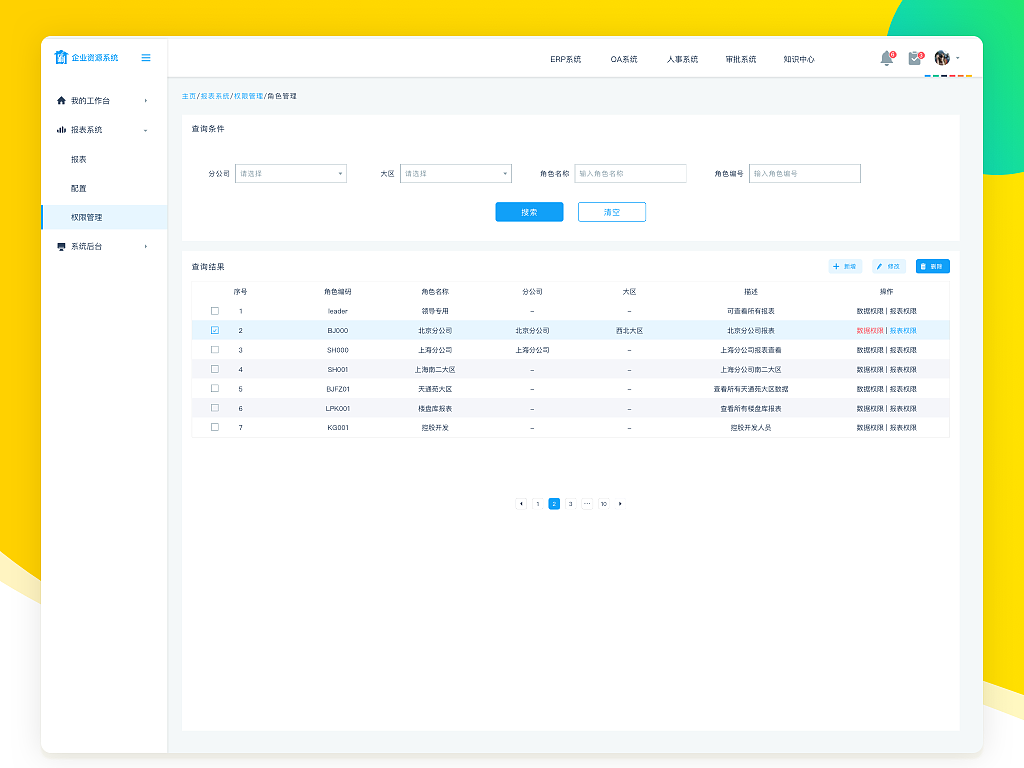1024x768 pixels.
Task: Check the checkbox for row 5 BJFZ01
Action: point(215,388)
